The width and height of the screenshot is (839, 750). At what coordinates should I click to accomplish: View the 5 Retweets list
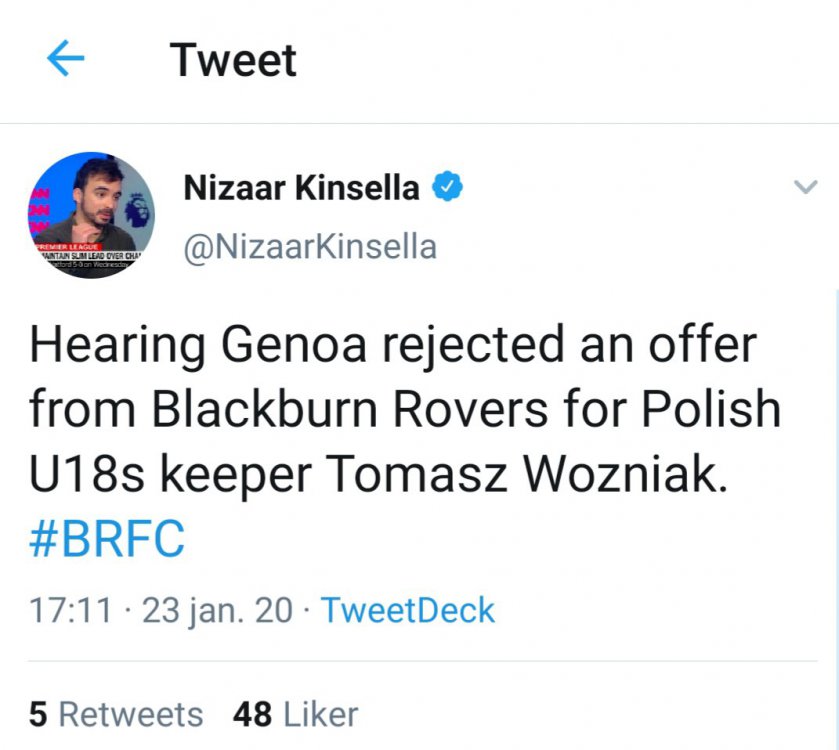pos(116,714)
